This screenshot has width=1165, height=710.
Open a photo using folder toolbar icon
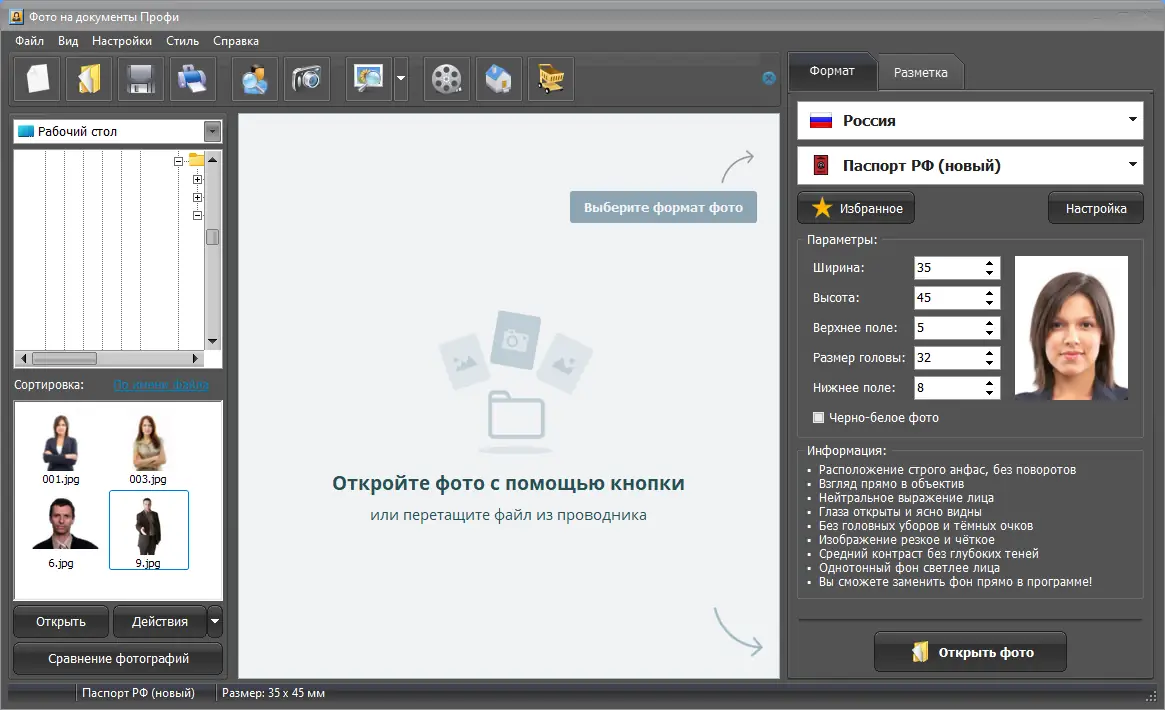pyautogui.click(x=88, y=79)
